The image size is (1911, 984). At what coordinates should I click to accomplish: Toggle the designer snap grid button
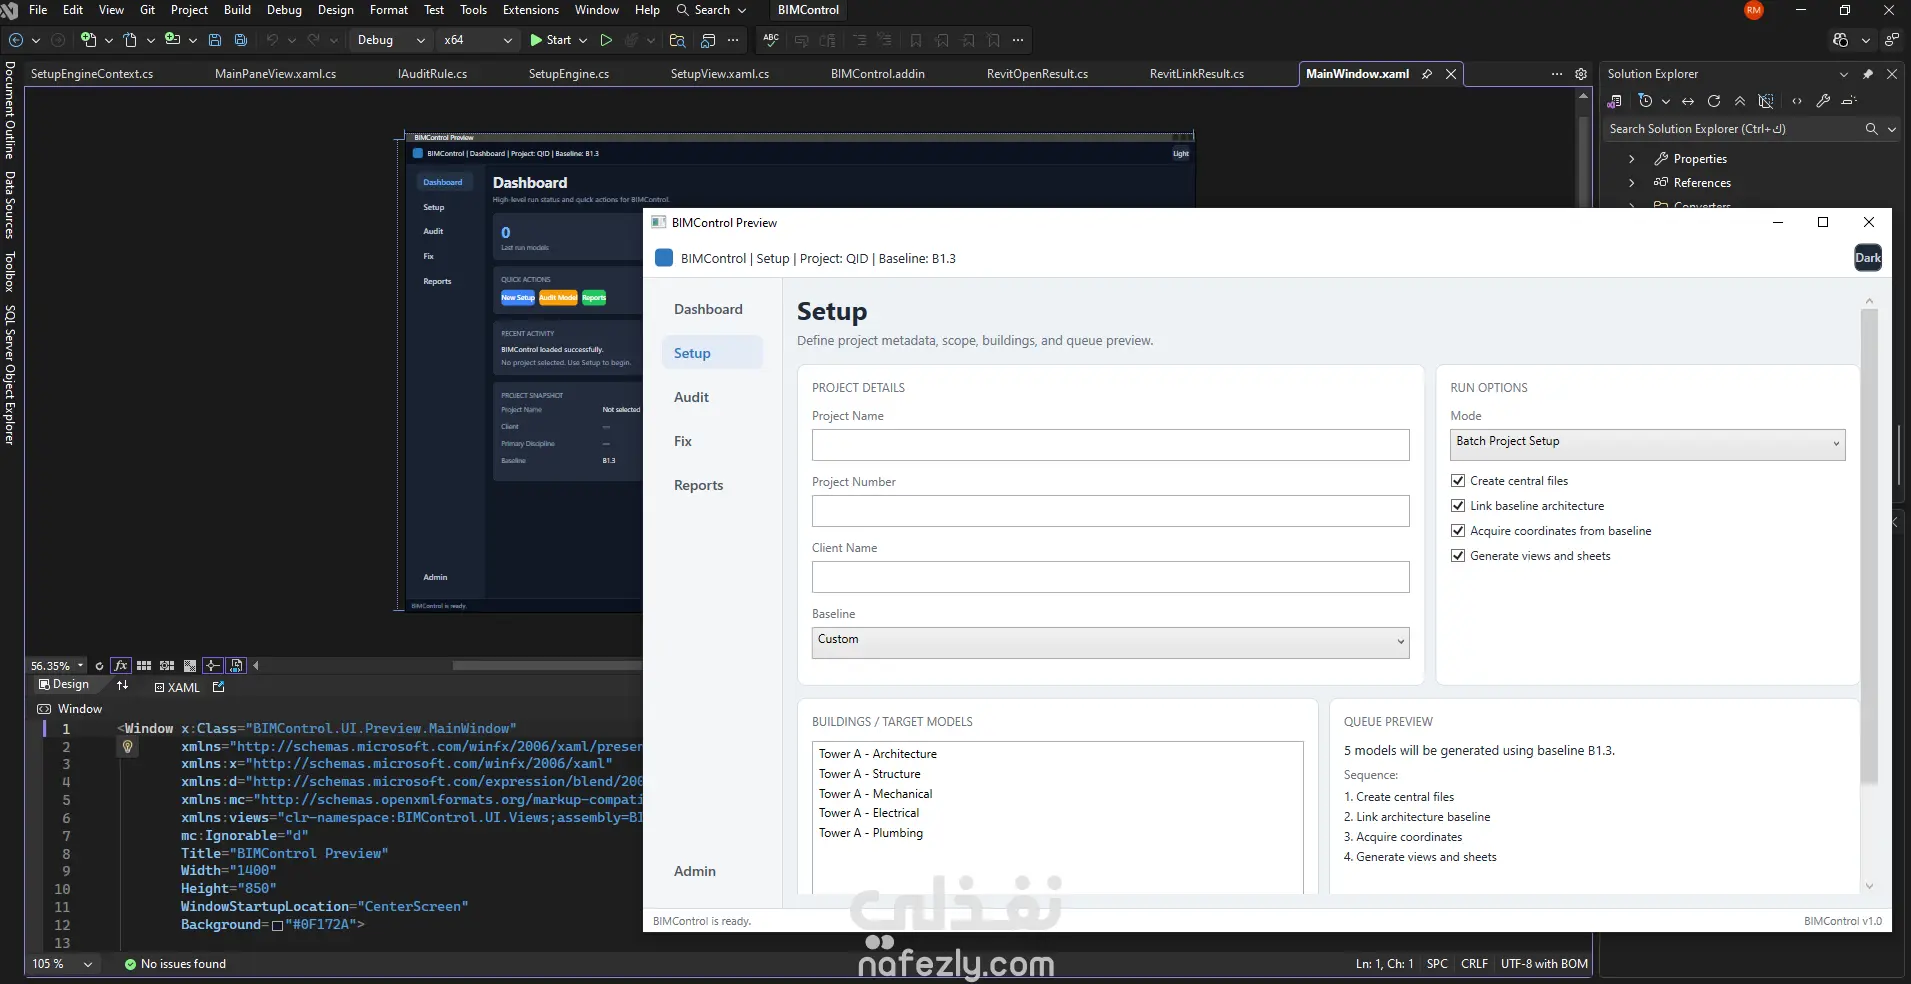pyautogui.click(x=144, y=666)
